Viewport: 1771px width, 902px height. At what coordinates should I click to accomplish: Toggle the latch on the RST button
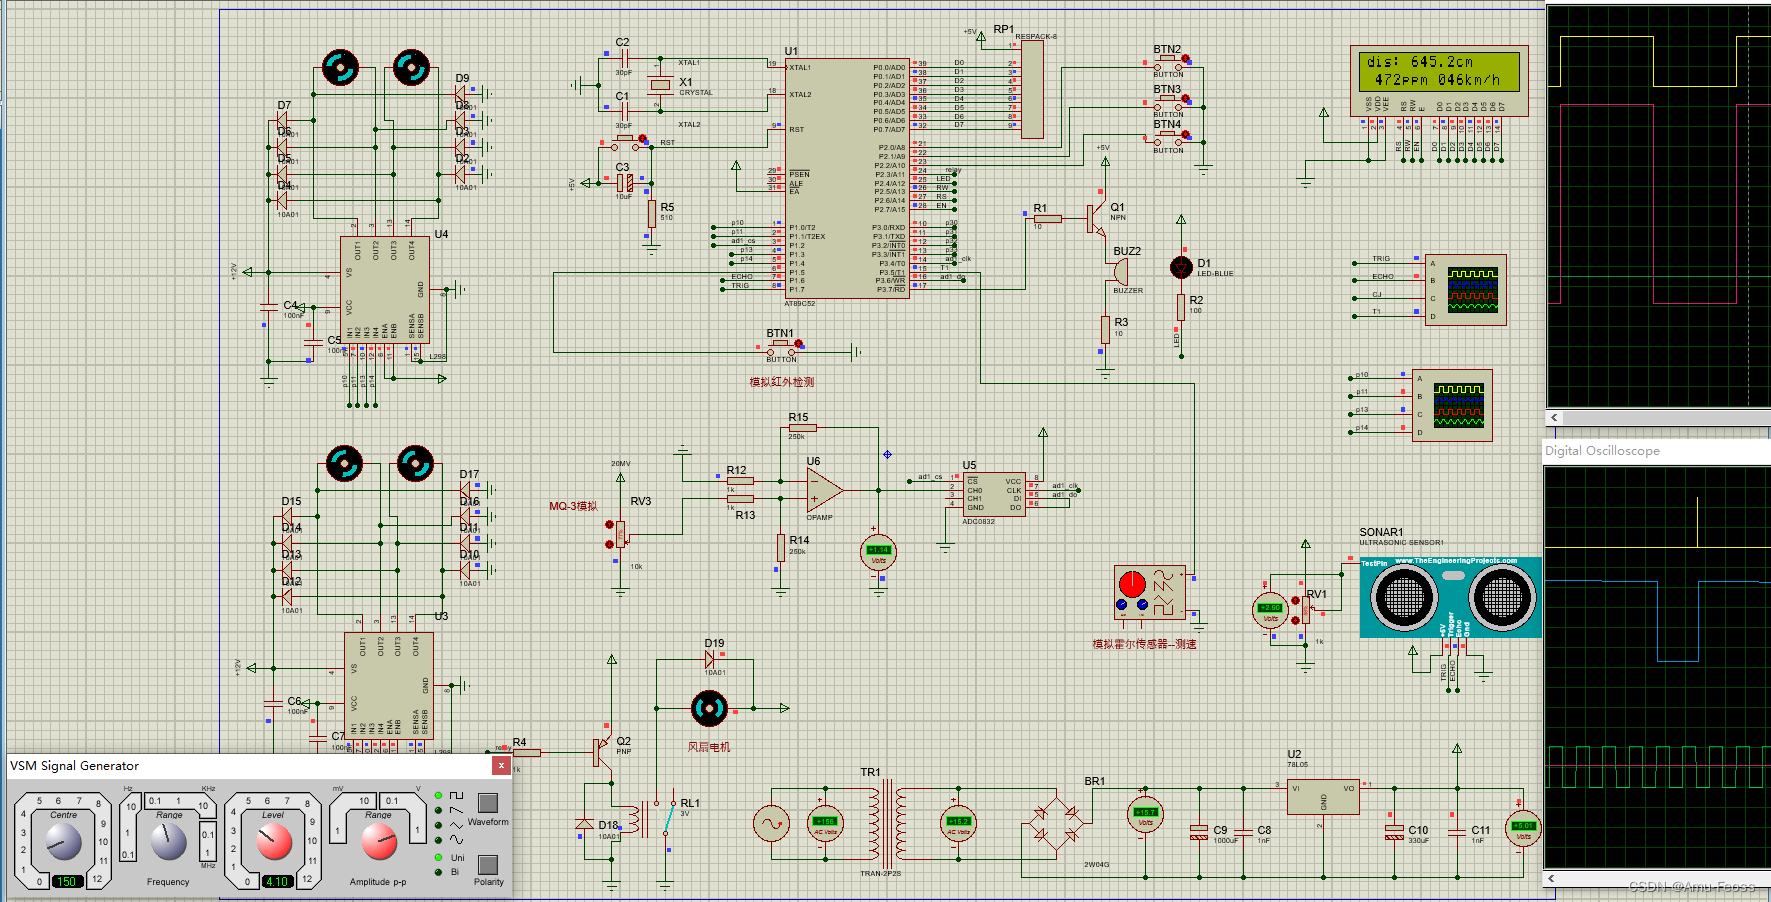[x=643, y=140]
